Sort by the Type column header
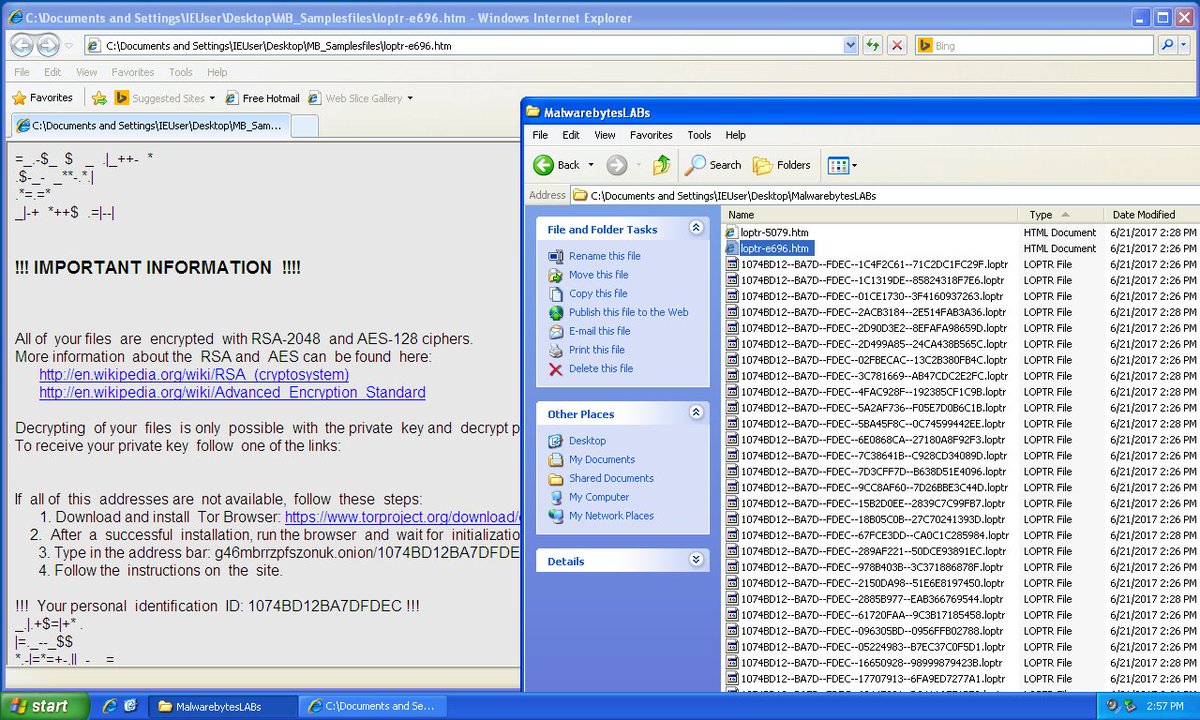Screen dimensions: 1200x720 [x=1059, y=215]
